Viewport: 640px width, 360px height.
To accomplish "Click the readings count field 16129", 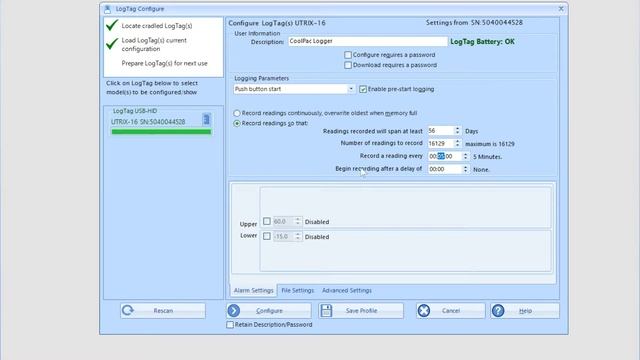I will 440,144.
